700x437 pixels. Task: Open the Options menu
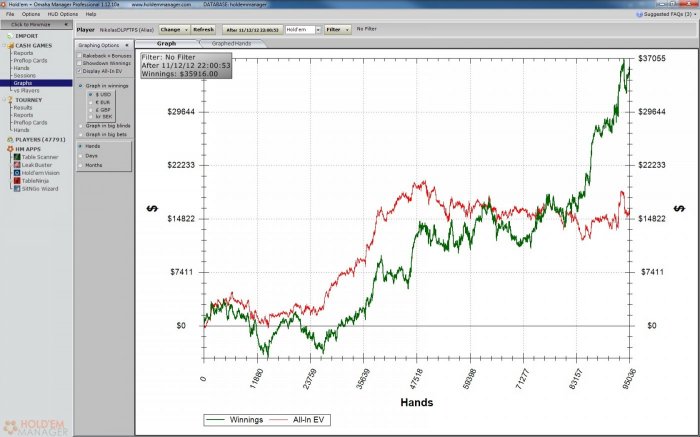[x=31, y=14]
